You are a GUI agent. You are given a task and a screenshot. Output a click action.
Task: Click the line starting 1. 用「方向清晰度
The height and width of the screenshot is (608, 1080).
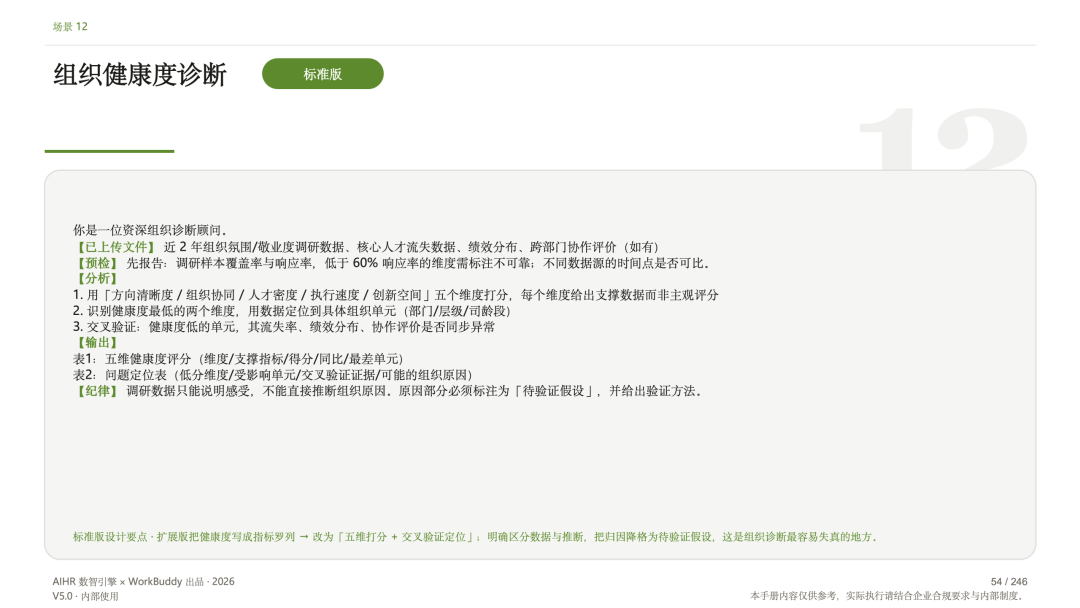tap(395, 295)
